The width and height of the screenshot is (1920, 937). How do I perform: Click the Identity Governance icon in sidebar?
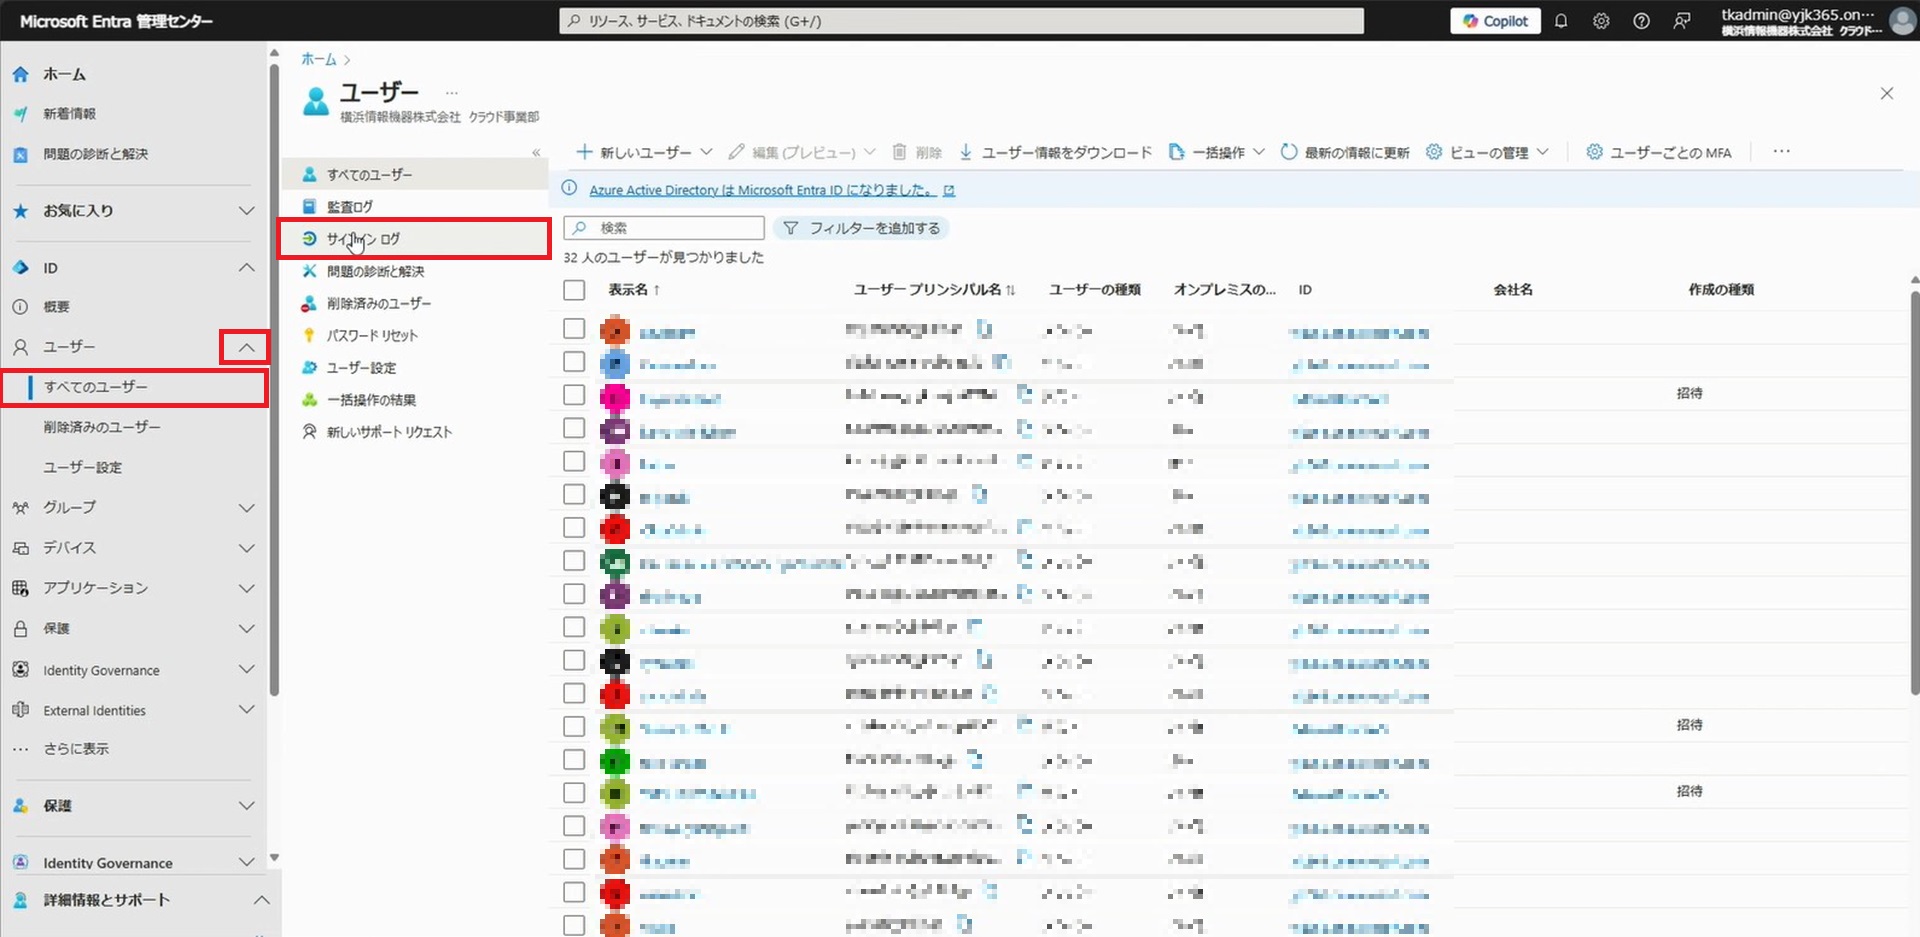pos(20,670)
